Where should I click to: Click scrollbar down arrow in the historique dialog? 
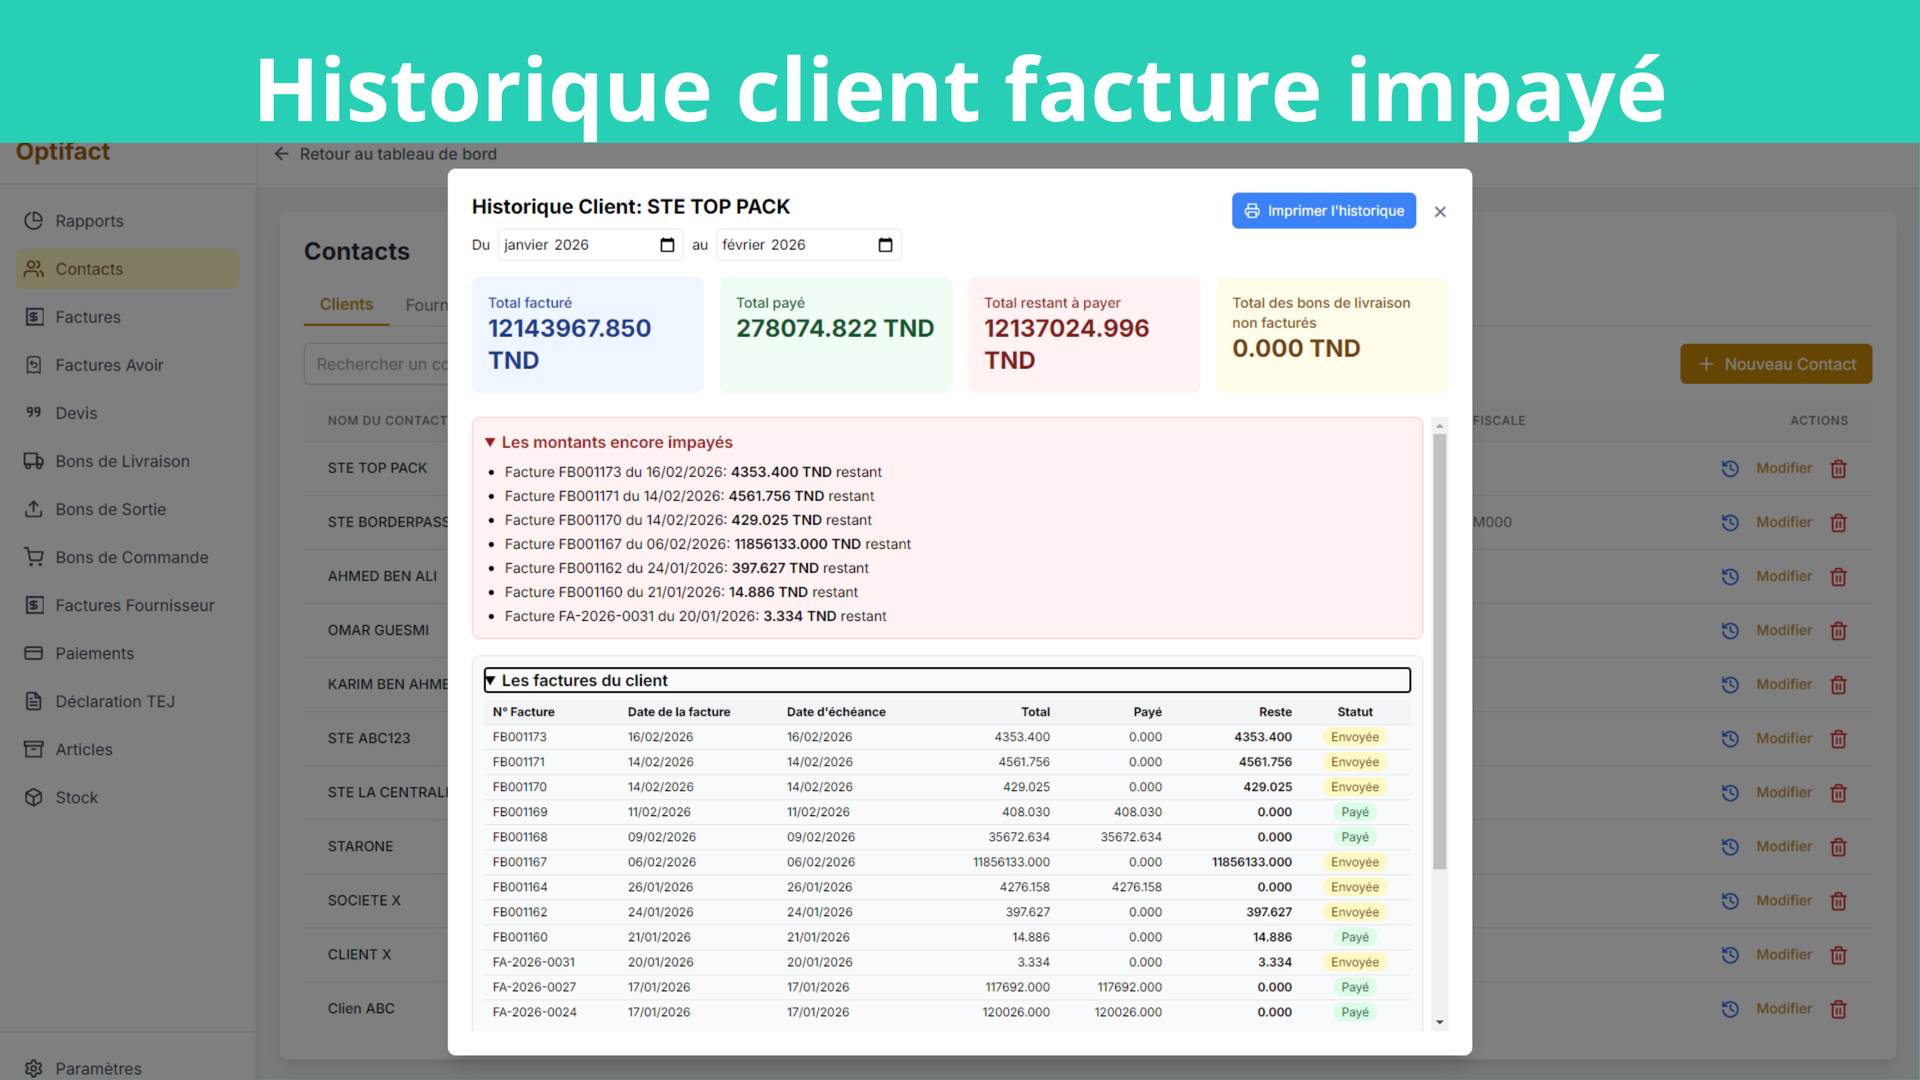point(1440,1022)
